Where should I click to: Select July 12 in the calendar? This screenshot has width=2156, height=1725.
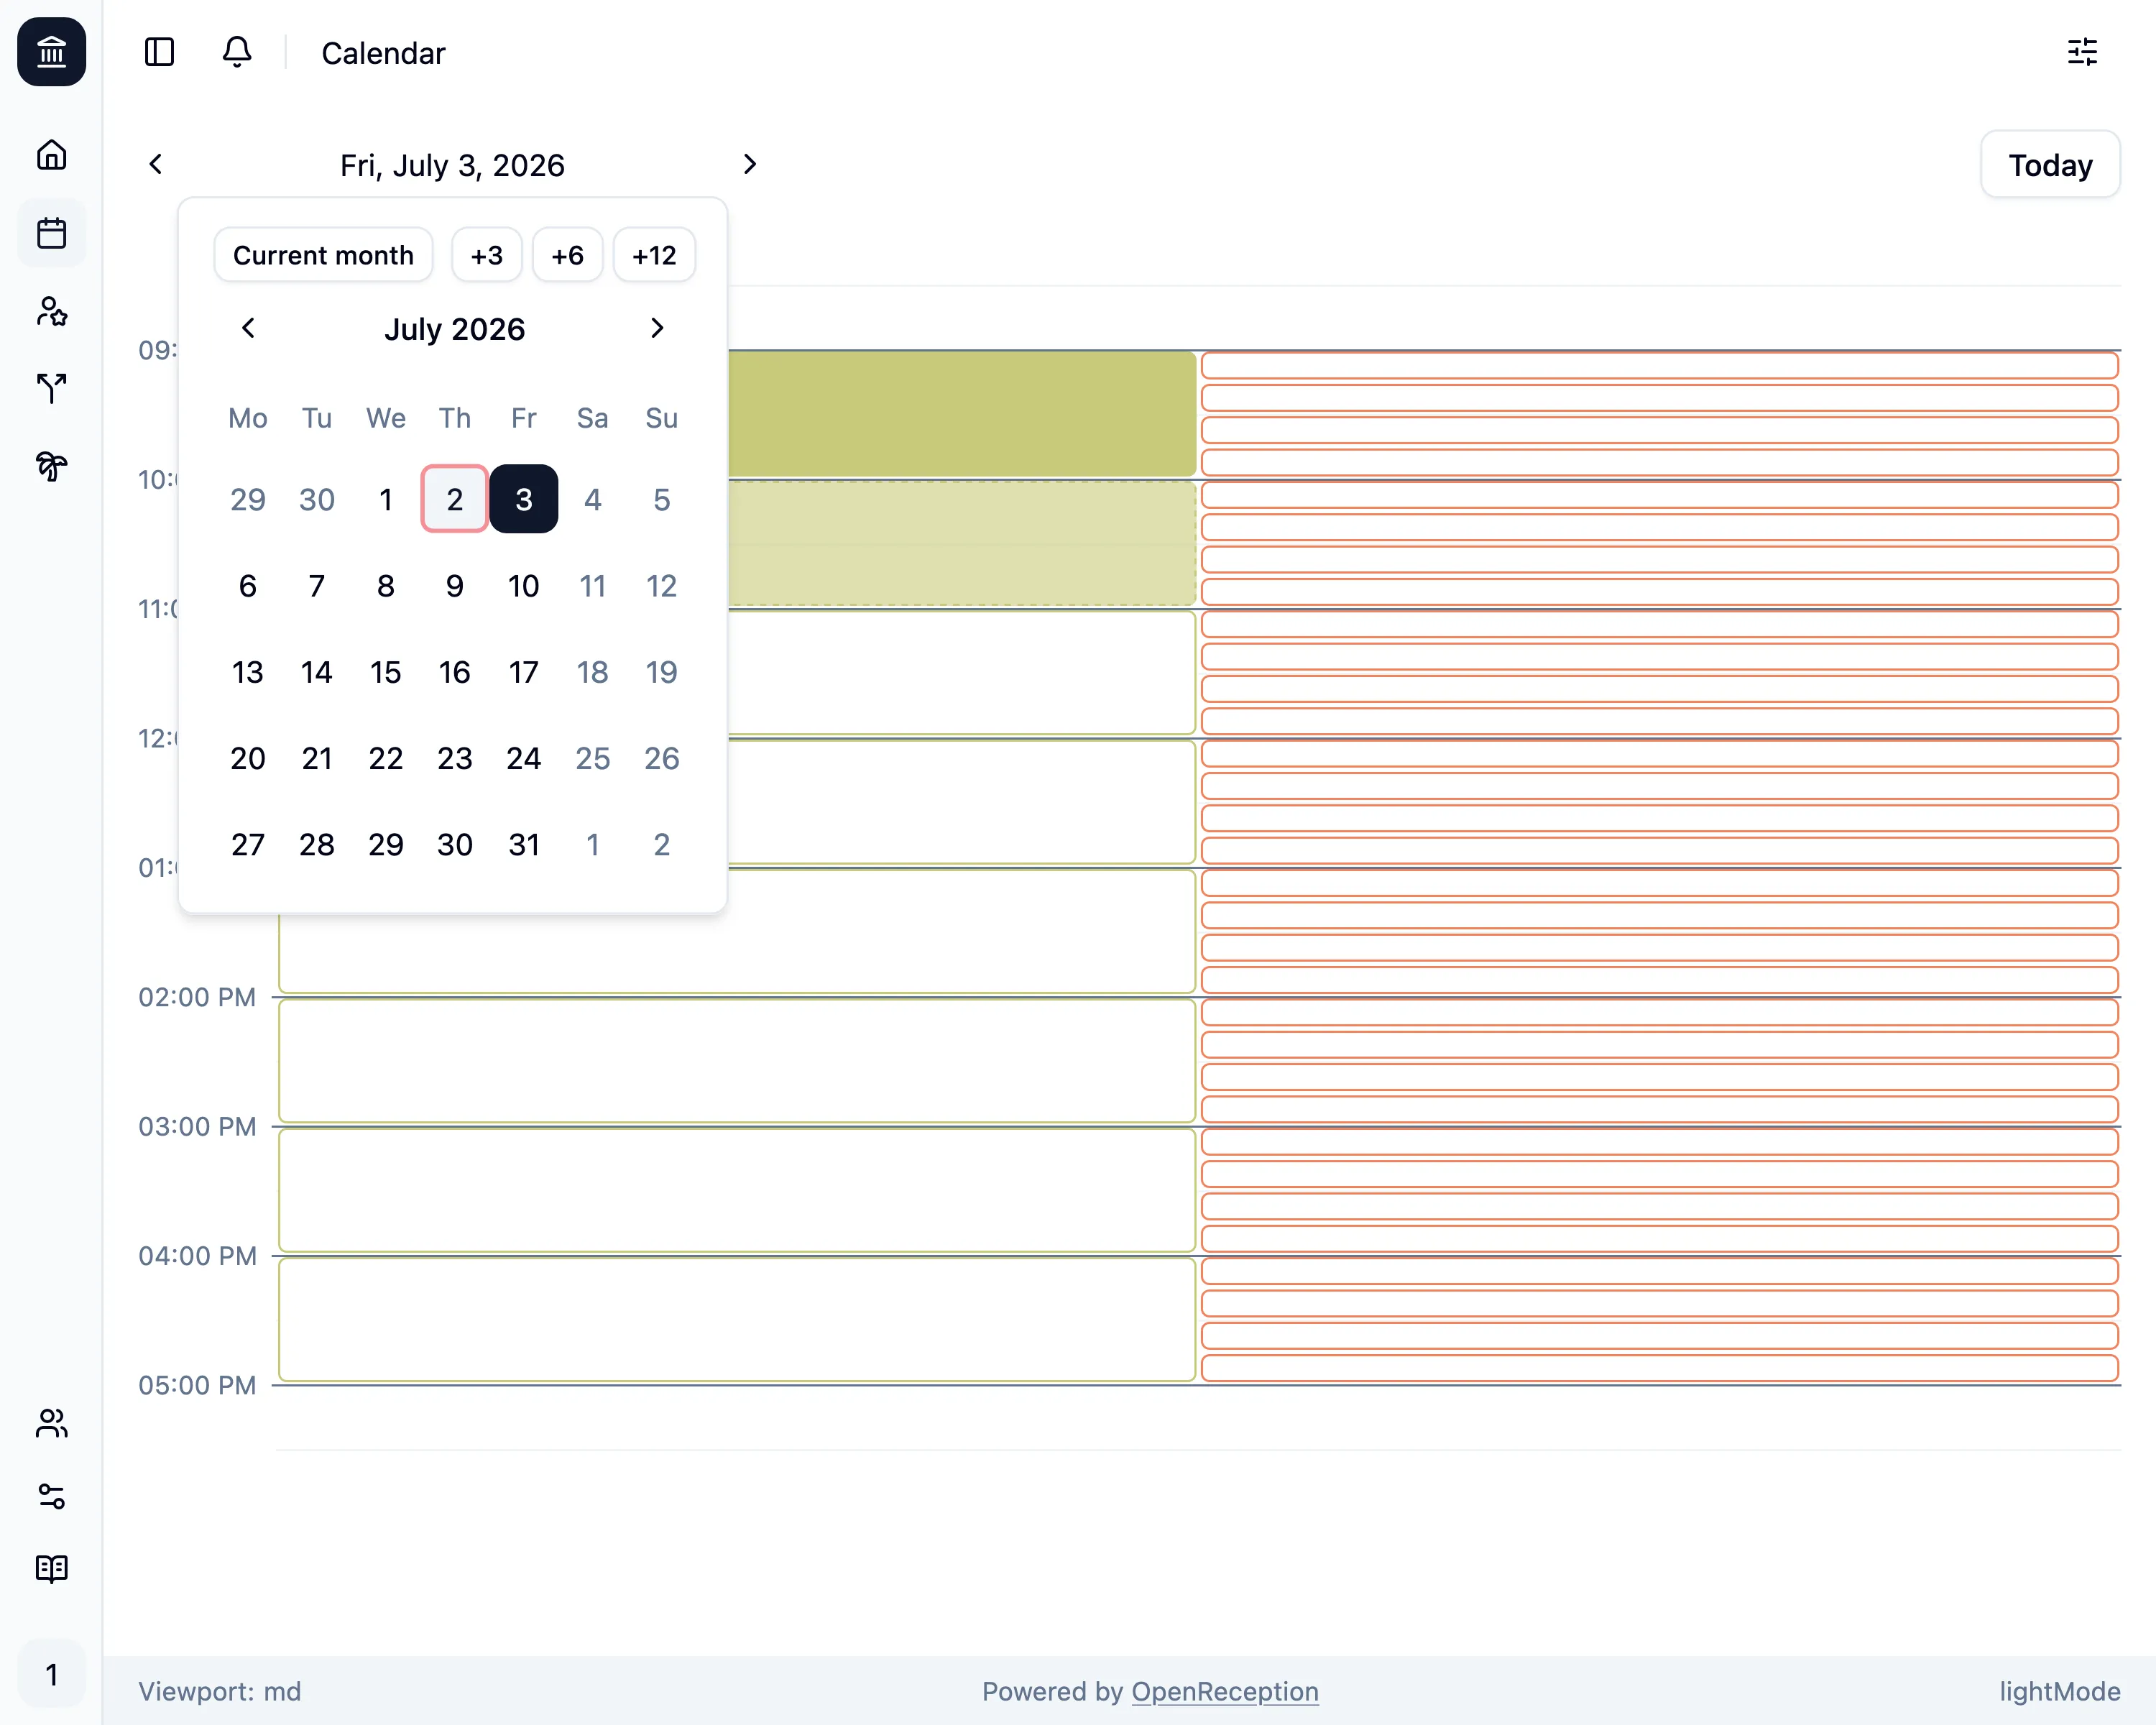tap(662, 586)
